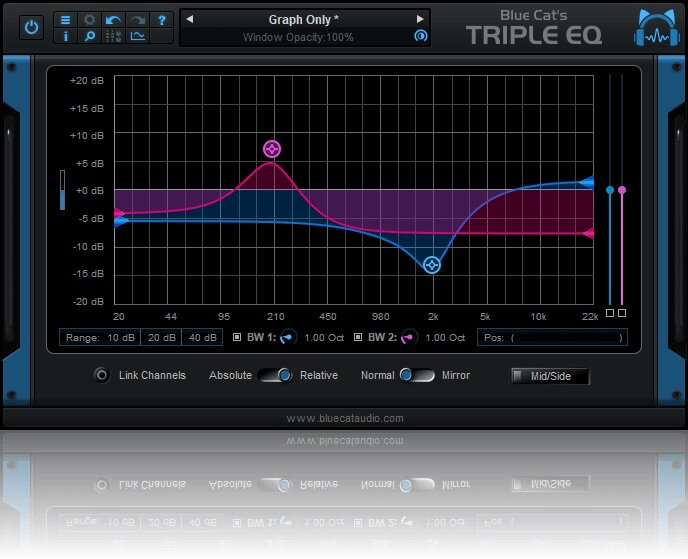Set graph range to 20 dB
688x559 pixels.
161,337
